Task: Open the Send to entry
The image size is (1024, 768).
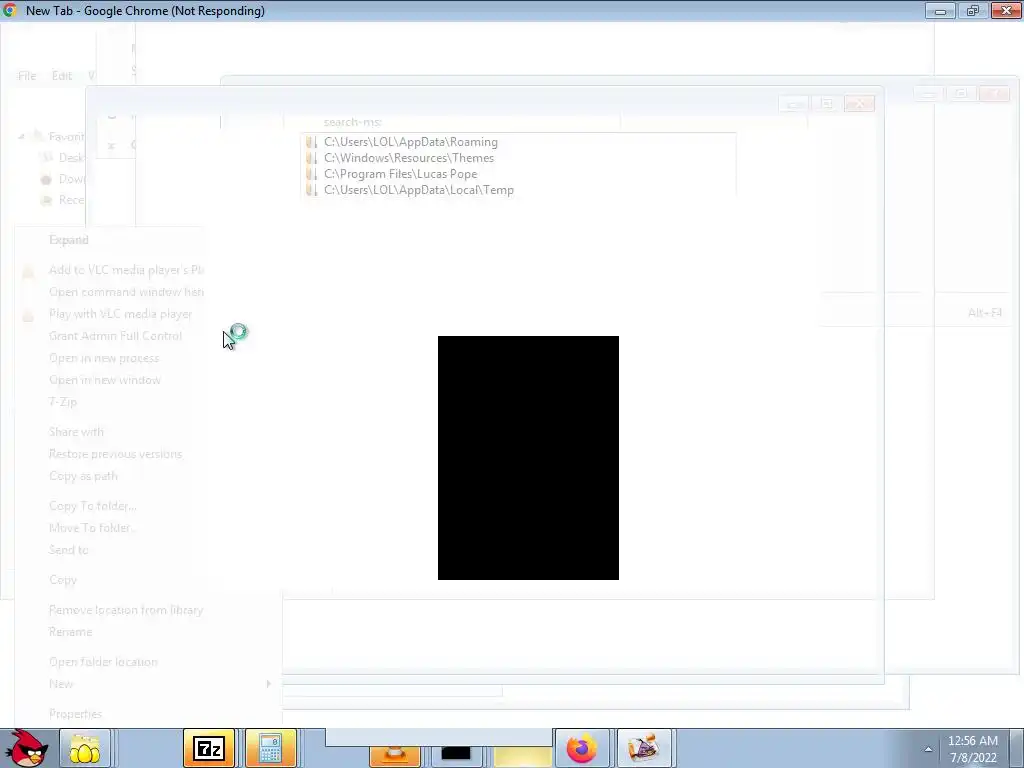Action: pos(69,550)
